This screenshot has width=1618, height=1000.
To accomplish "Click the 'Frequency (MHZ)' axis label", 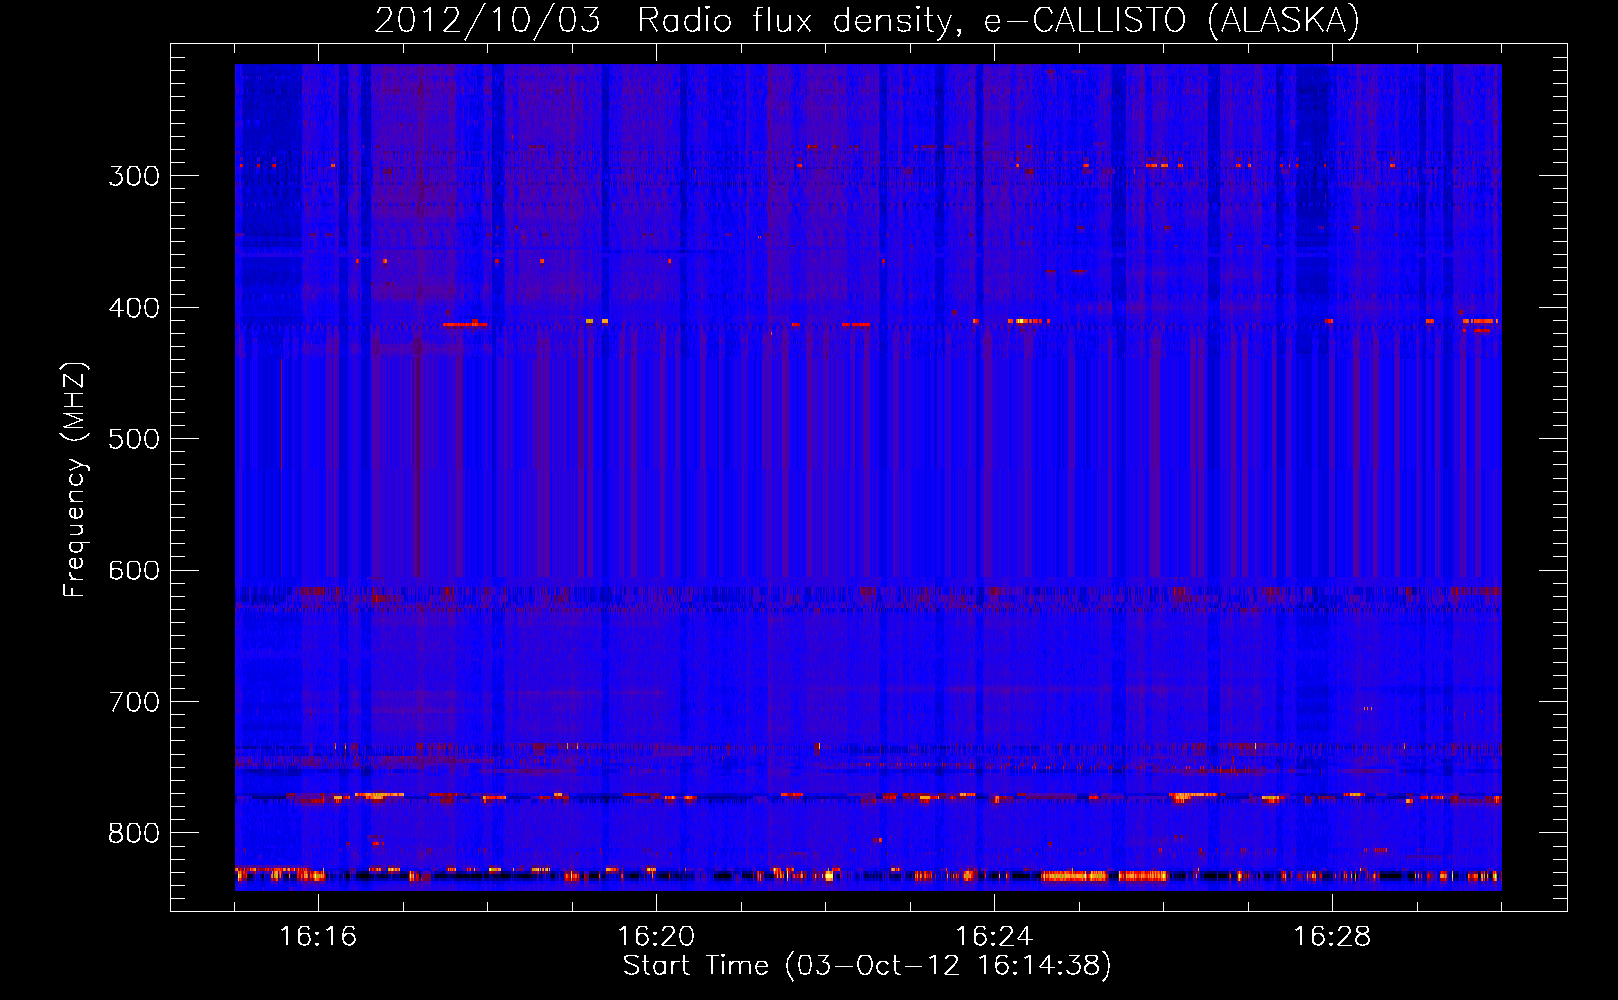I will pos(75,479).
